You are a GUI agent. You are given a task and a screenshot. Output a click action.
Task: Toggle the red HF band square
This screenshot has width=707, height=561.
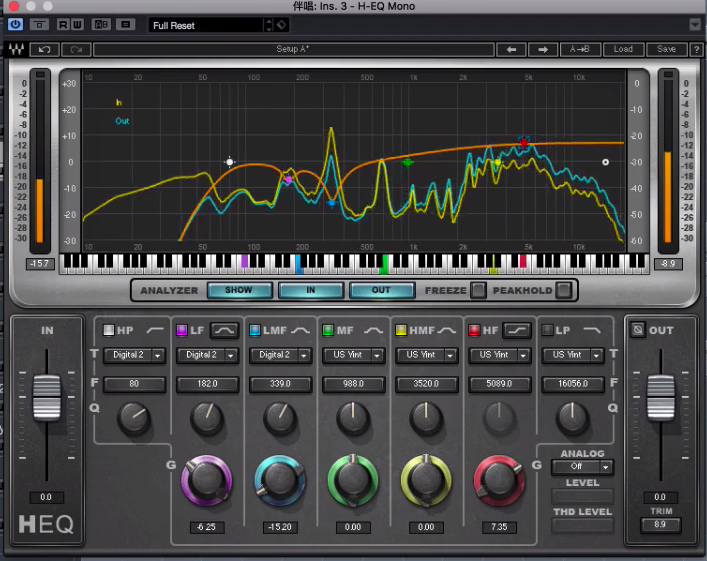click(x=474, y=330)
